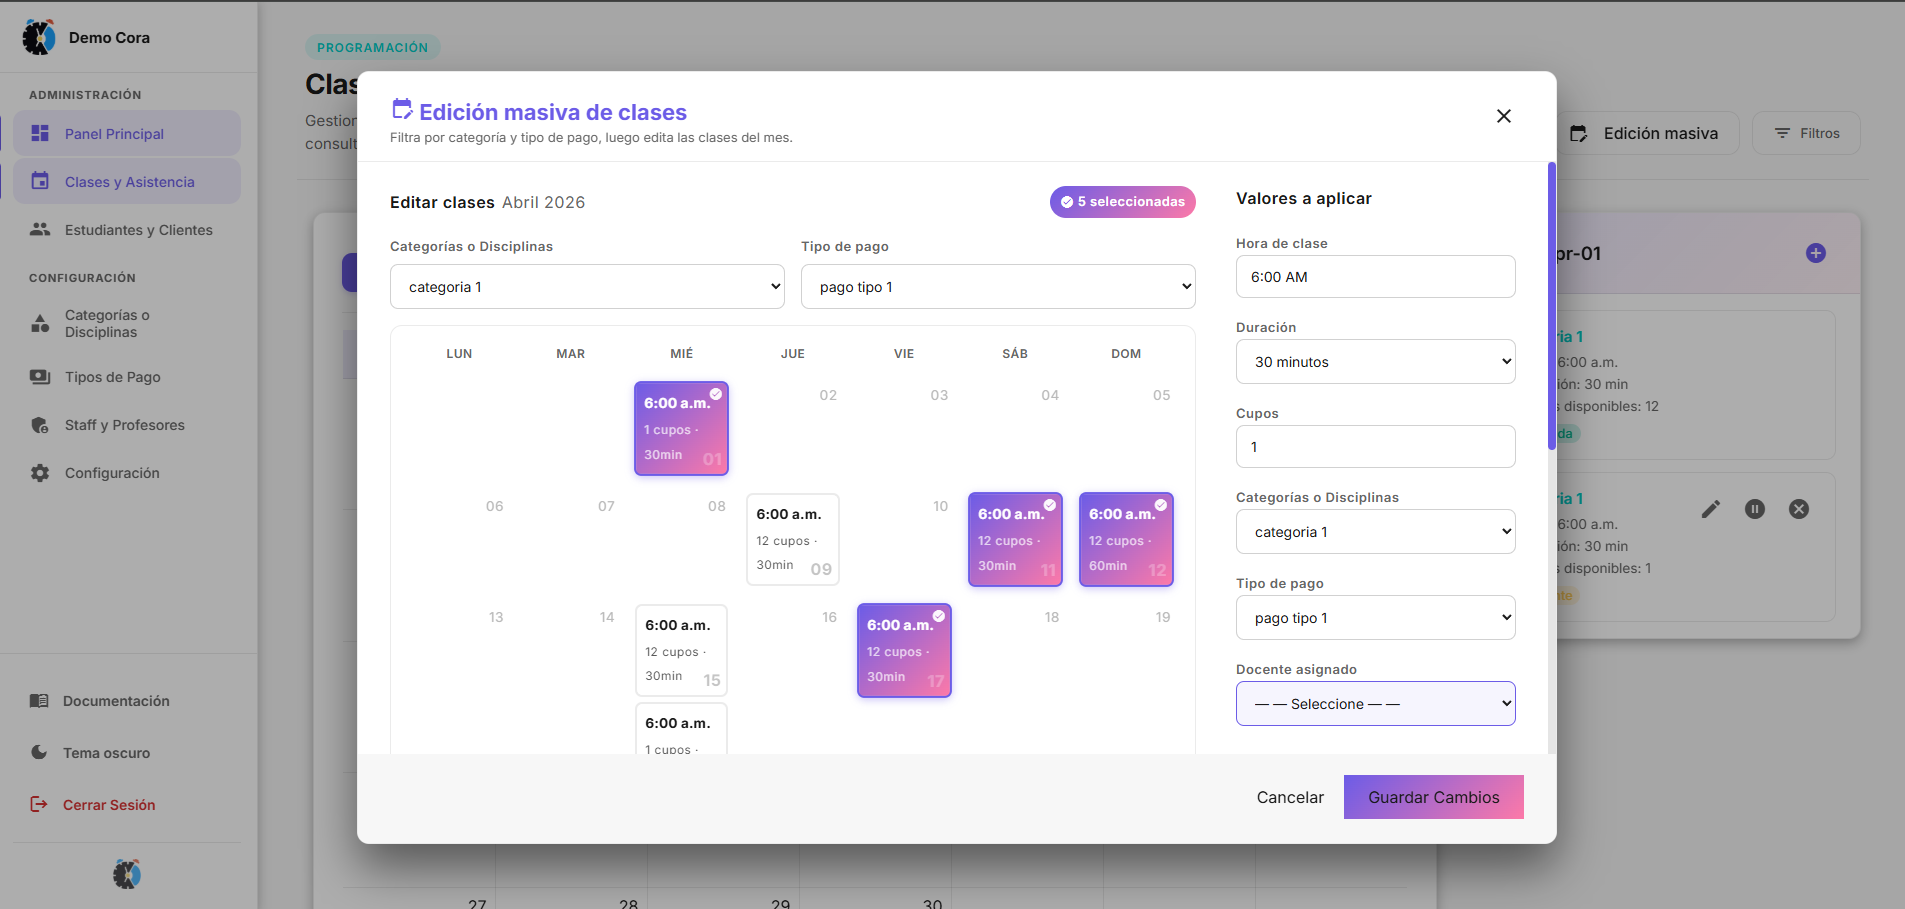Click the blue plus add class icon
This screenshot has height=909, width=1905.
(x=1816, y=253)
